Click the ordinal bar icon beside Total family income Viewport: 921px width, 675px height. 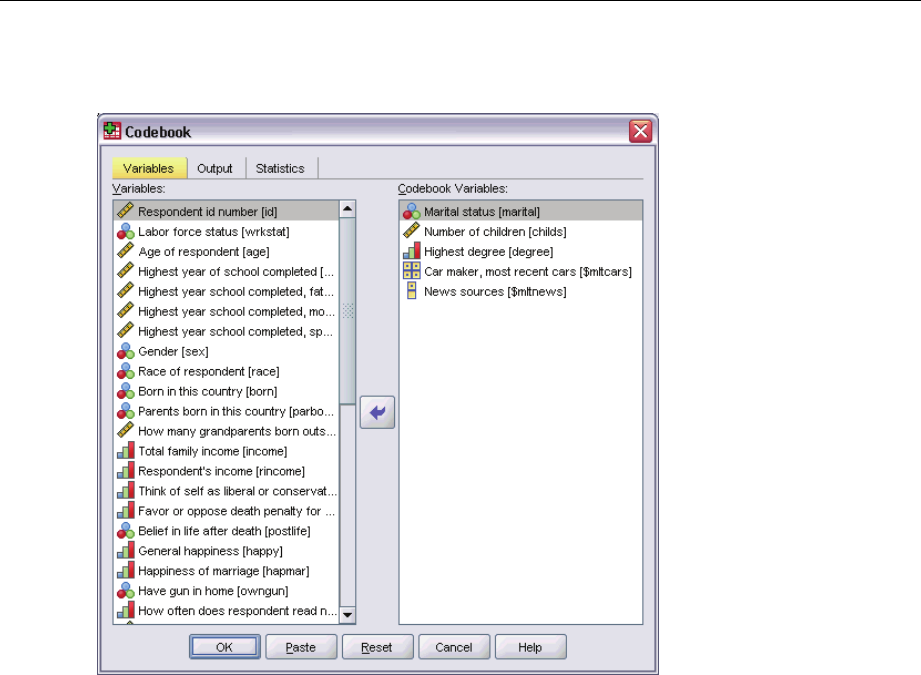point(125,451)
